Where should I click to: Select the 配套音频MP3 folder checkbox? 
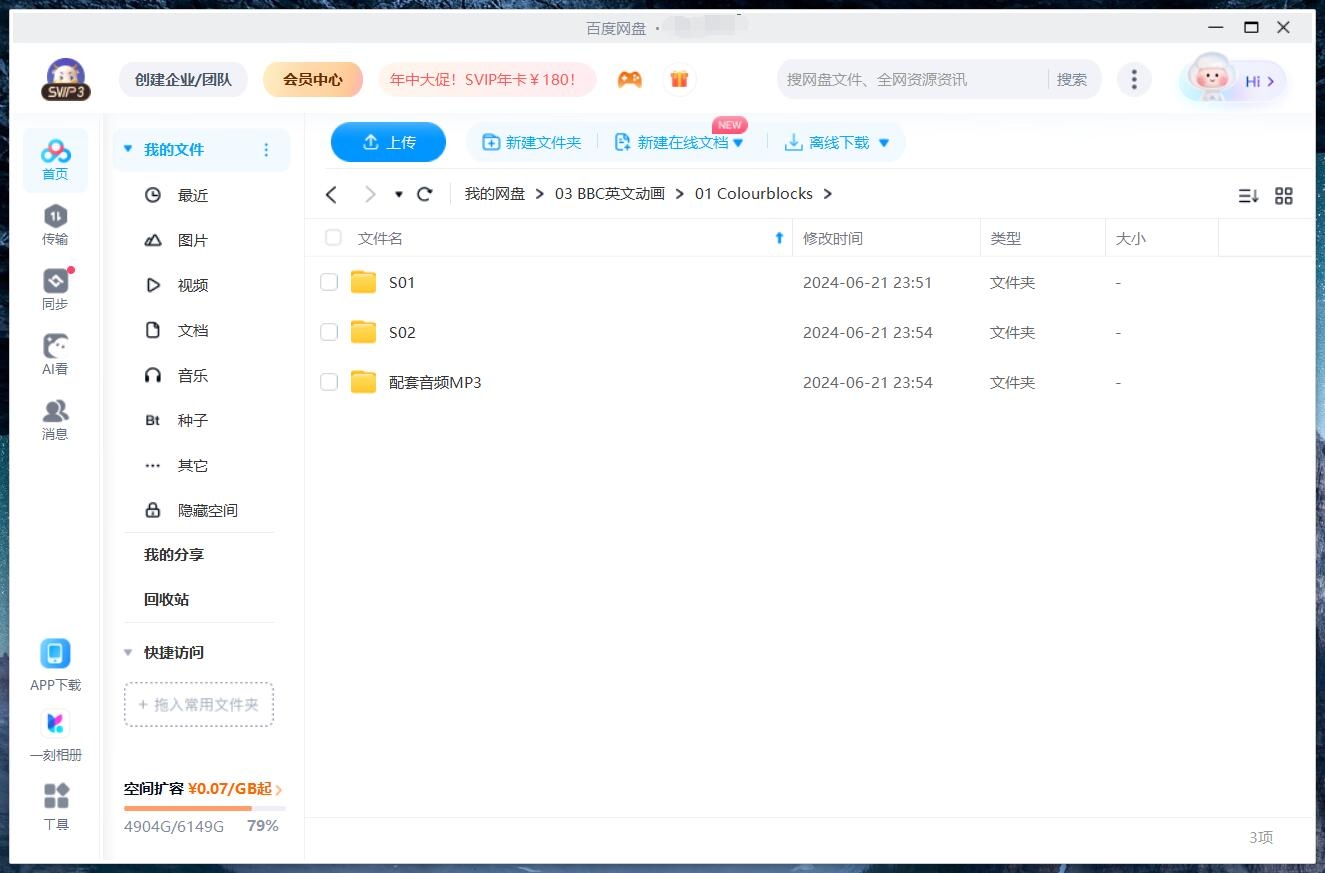coord(329,382)
